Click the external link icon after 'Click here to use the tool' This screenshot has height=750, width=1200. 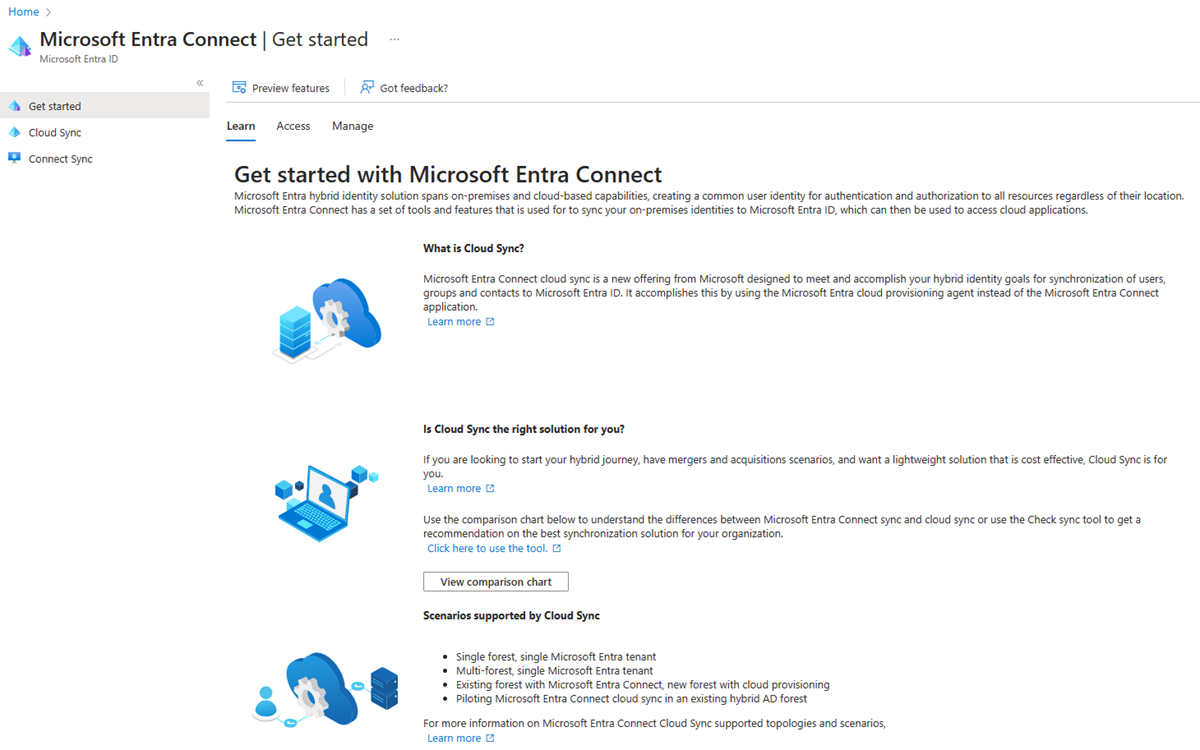[x=557, y=548]
